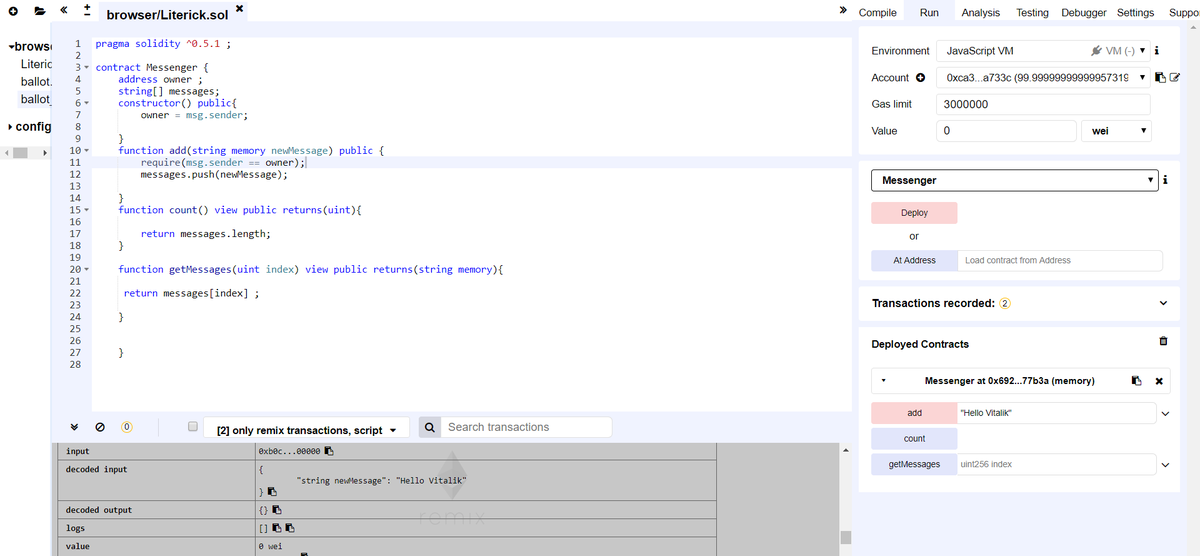This screenshot has height=556, width=1200.
Task: Copy account address to clipboard
Action: (x=1159, y=78)
